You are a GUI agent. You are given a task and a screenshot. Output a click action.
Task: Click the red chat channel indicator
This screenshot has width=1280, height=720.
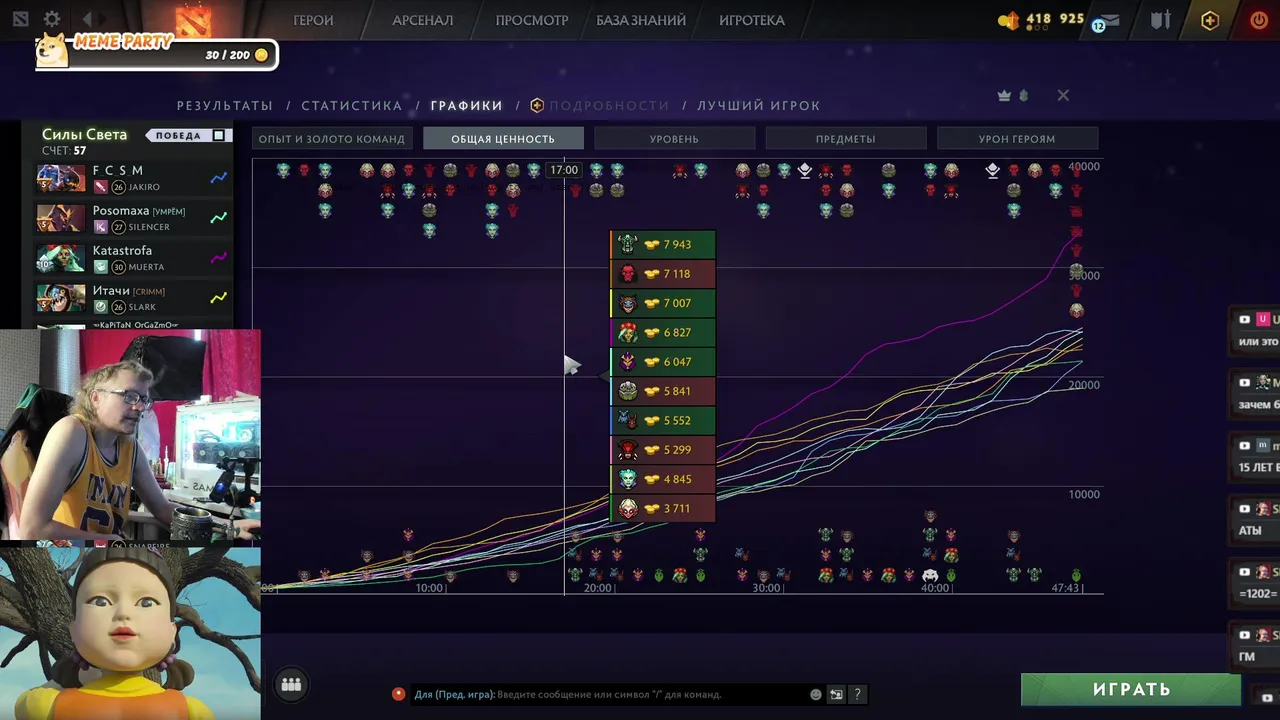(398, 694)
